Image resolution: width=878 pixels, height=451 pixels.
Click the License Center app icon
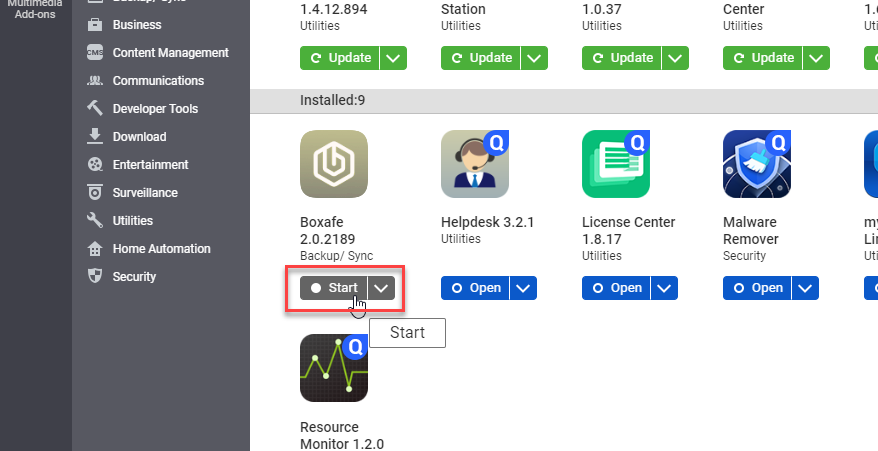click(x=616, y=164)
